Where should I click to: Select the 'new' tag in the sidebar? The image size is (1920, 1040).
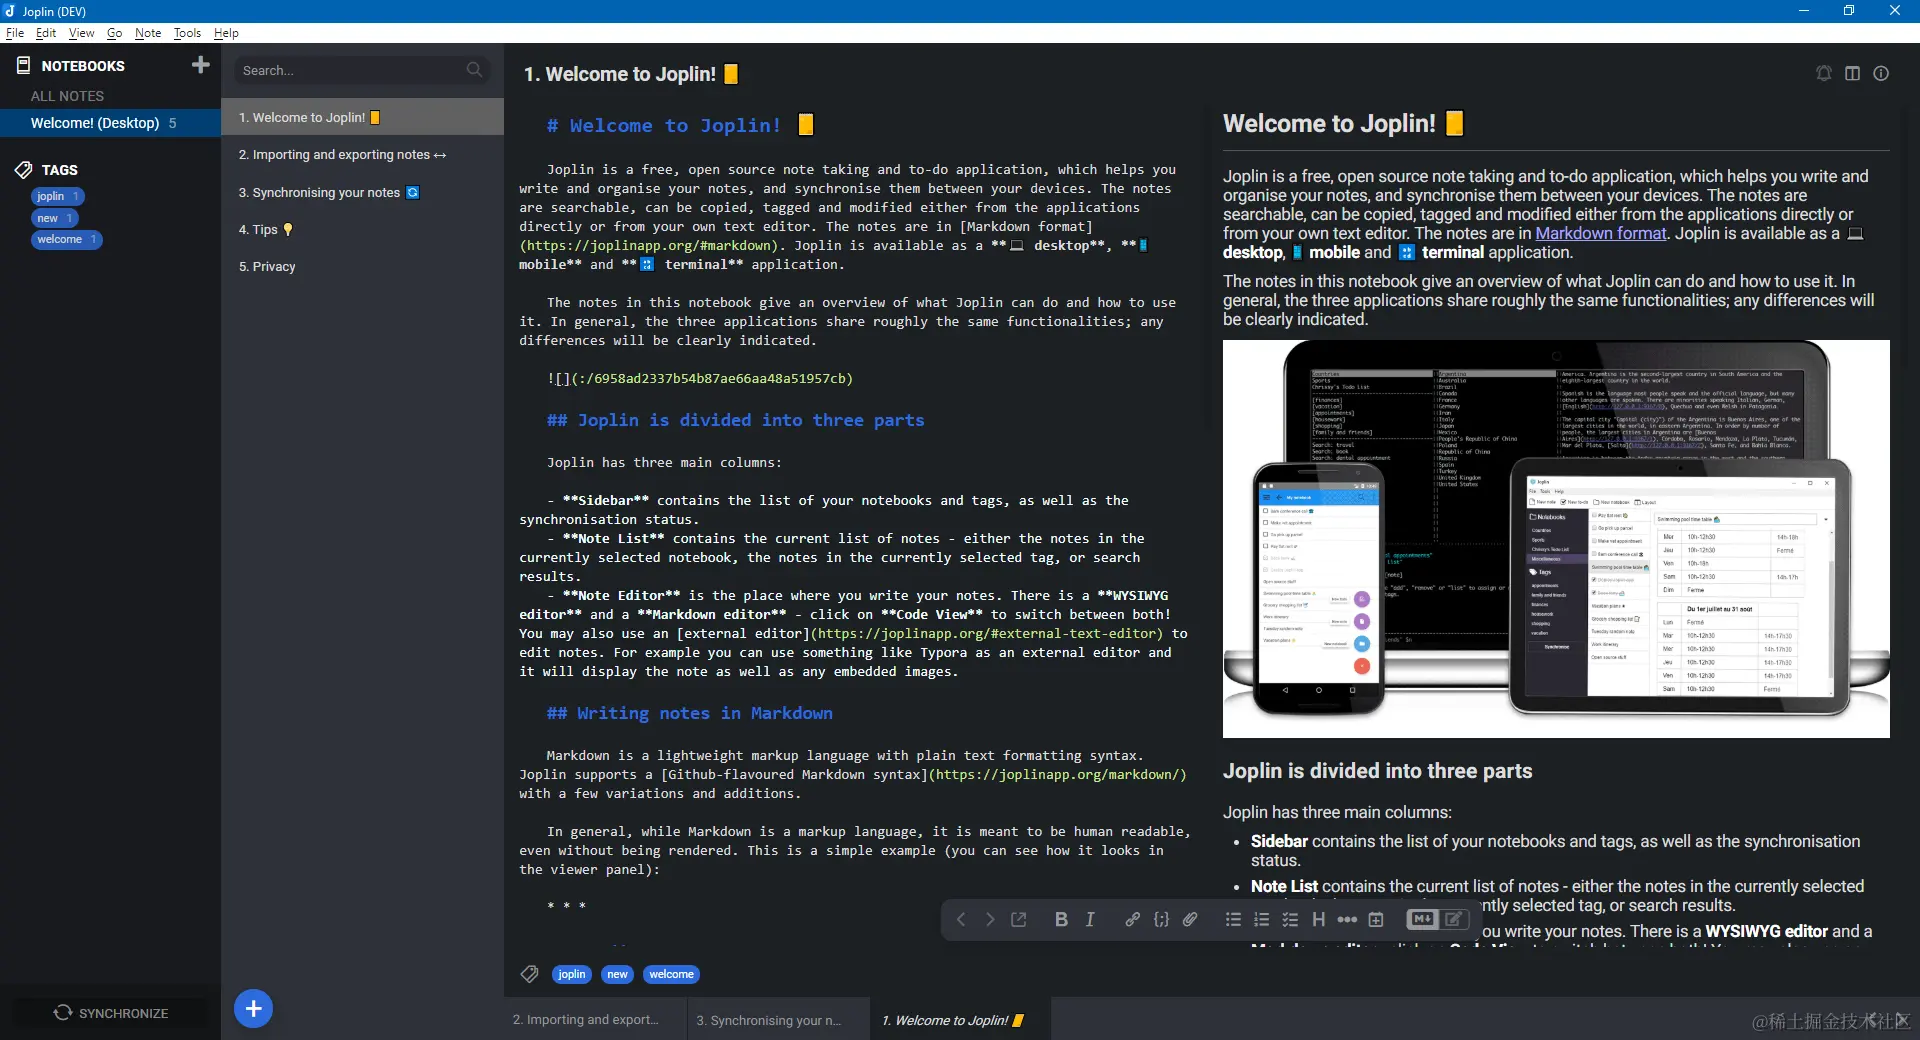click(55, 218)
